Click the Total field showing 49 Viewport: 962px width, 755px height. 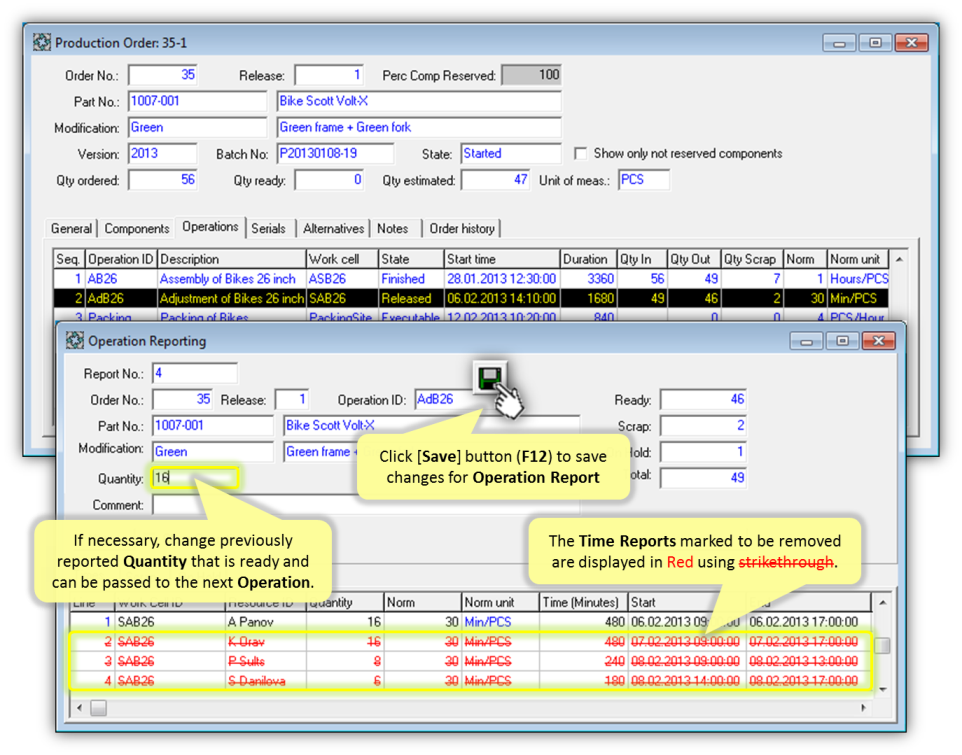(x=703, y=478)
